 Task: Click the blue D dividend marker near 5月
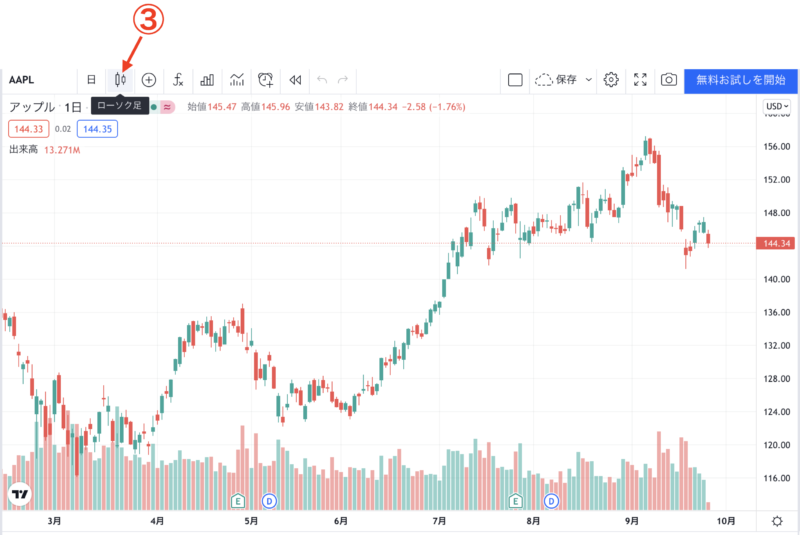pyautogui.click(x=269, y=500)
